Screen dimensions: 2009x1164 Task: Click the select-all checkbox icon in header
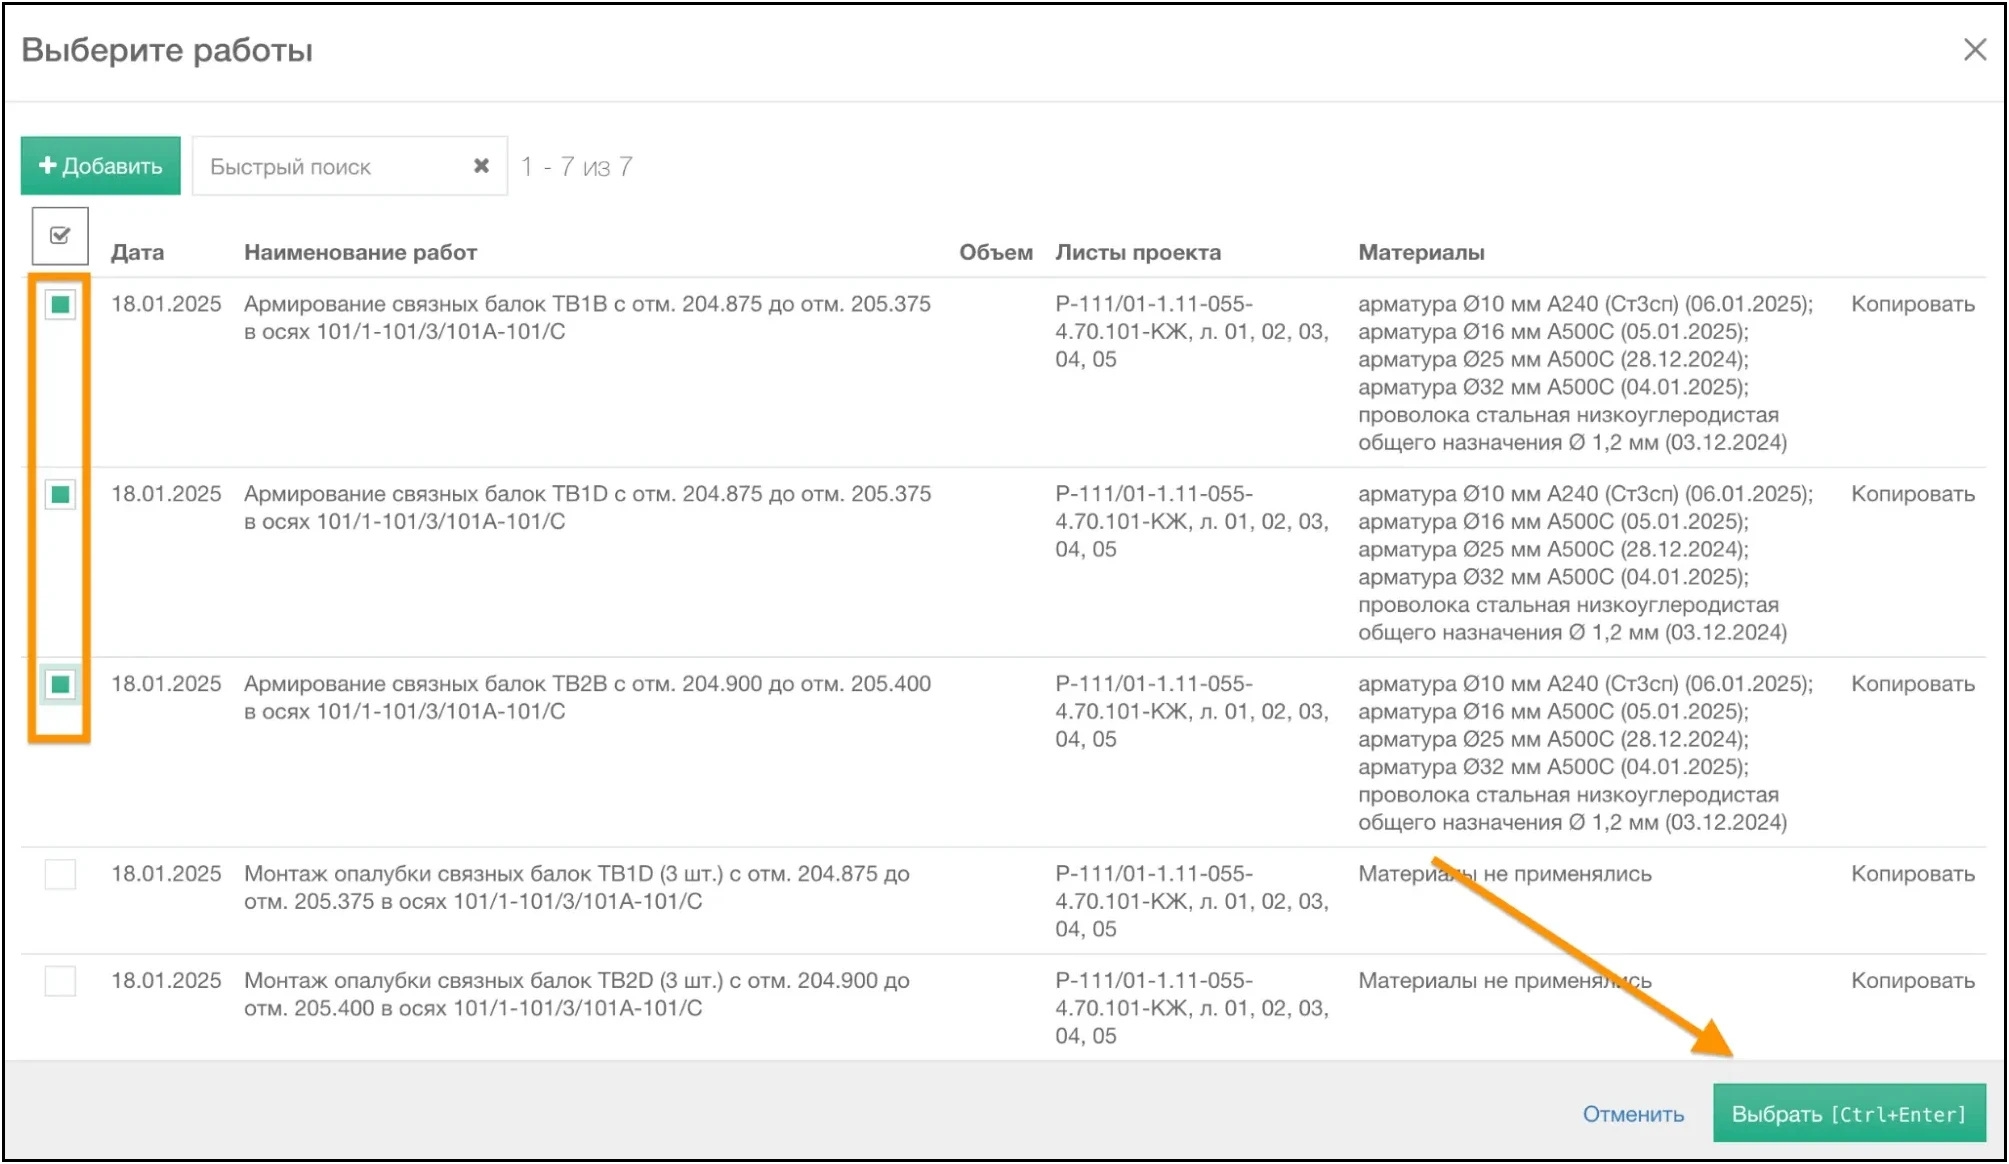(x=60, y=236)
